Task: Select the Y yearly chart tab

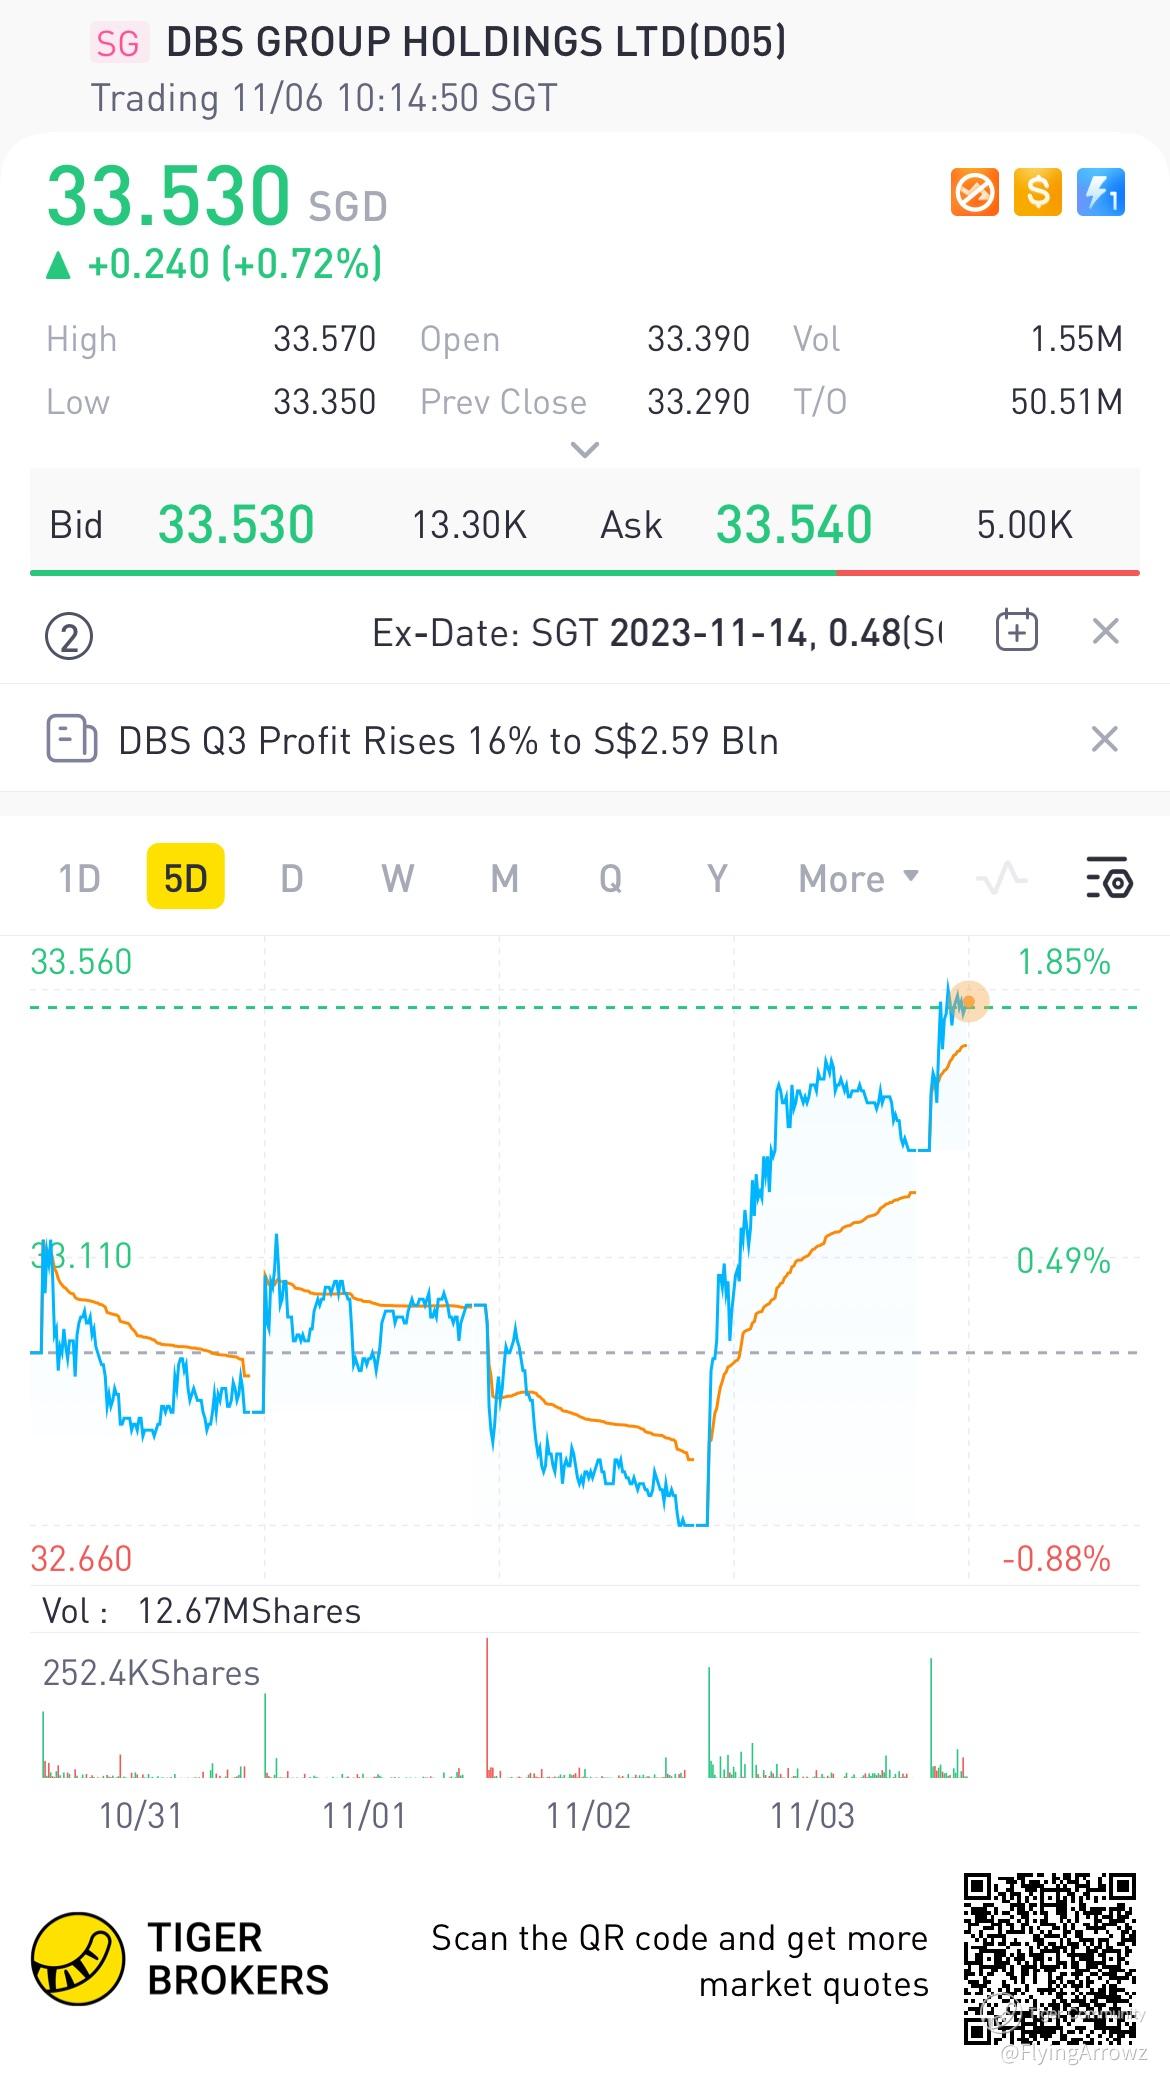Action: point(717,879)
